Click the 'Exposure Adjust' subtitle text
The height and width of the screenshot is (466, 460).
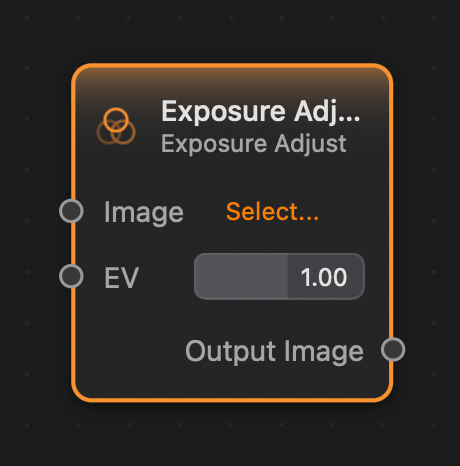tap(254, 144)
